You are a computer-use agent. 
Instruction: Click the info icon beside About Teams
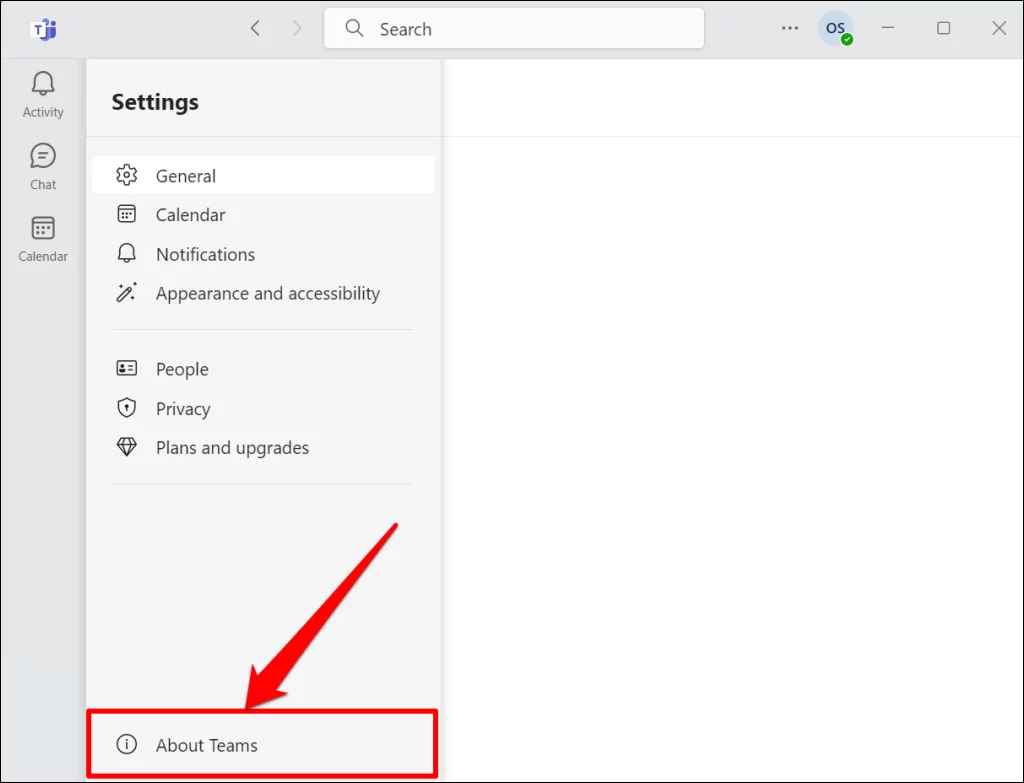click(126, 744)
